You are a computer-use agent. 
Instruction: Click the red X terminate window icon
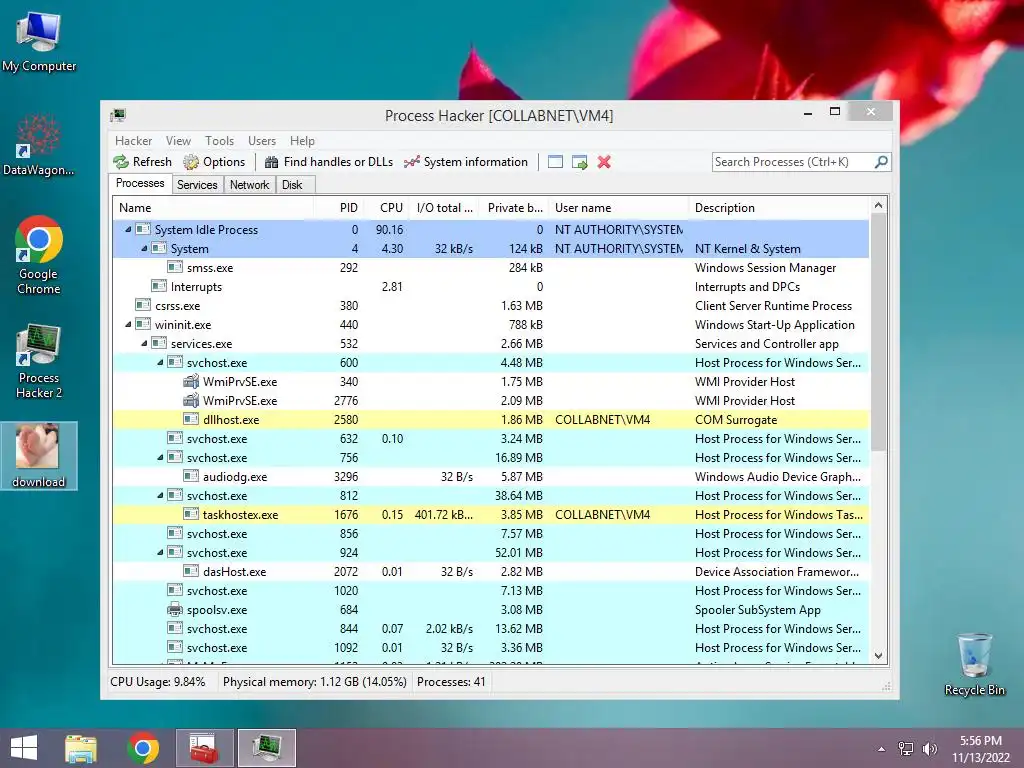(604, 162)
